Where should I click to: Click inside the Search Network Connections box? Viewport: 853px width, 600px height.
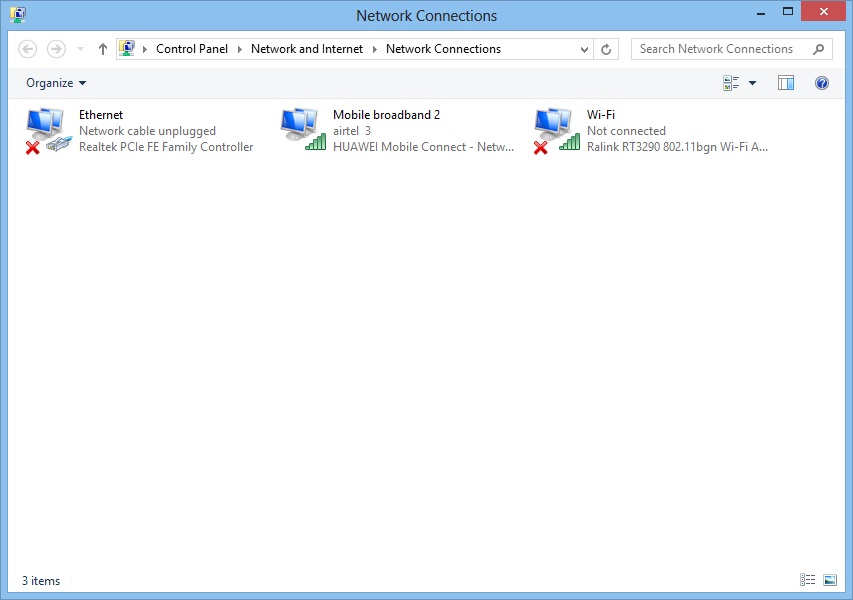pos(720,48)
